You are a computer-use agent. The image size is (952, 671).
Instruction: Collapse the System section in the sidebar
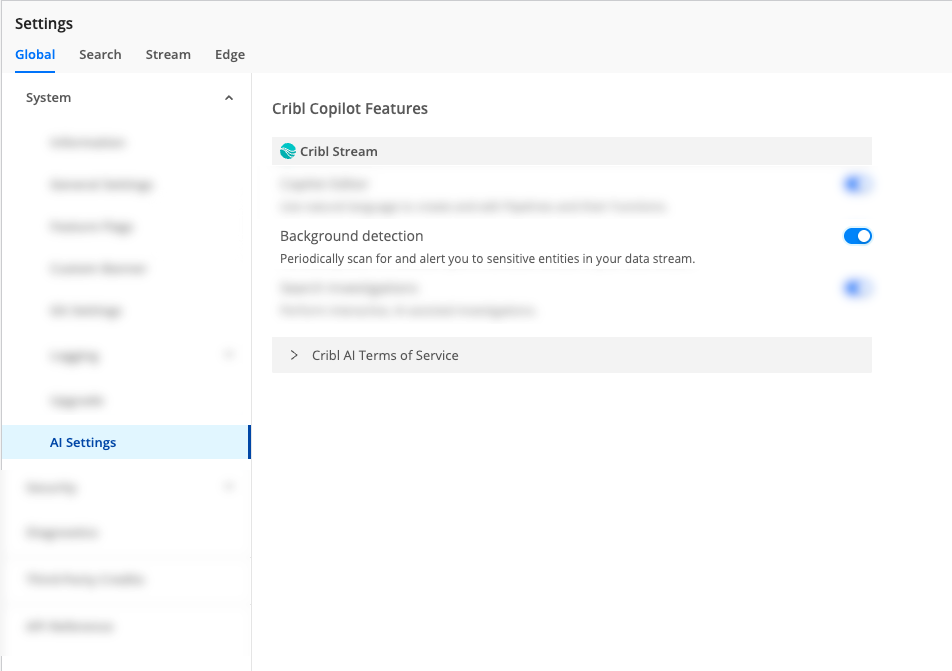click(x=229, y=97)
